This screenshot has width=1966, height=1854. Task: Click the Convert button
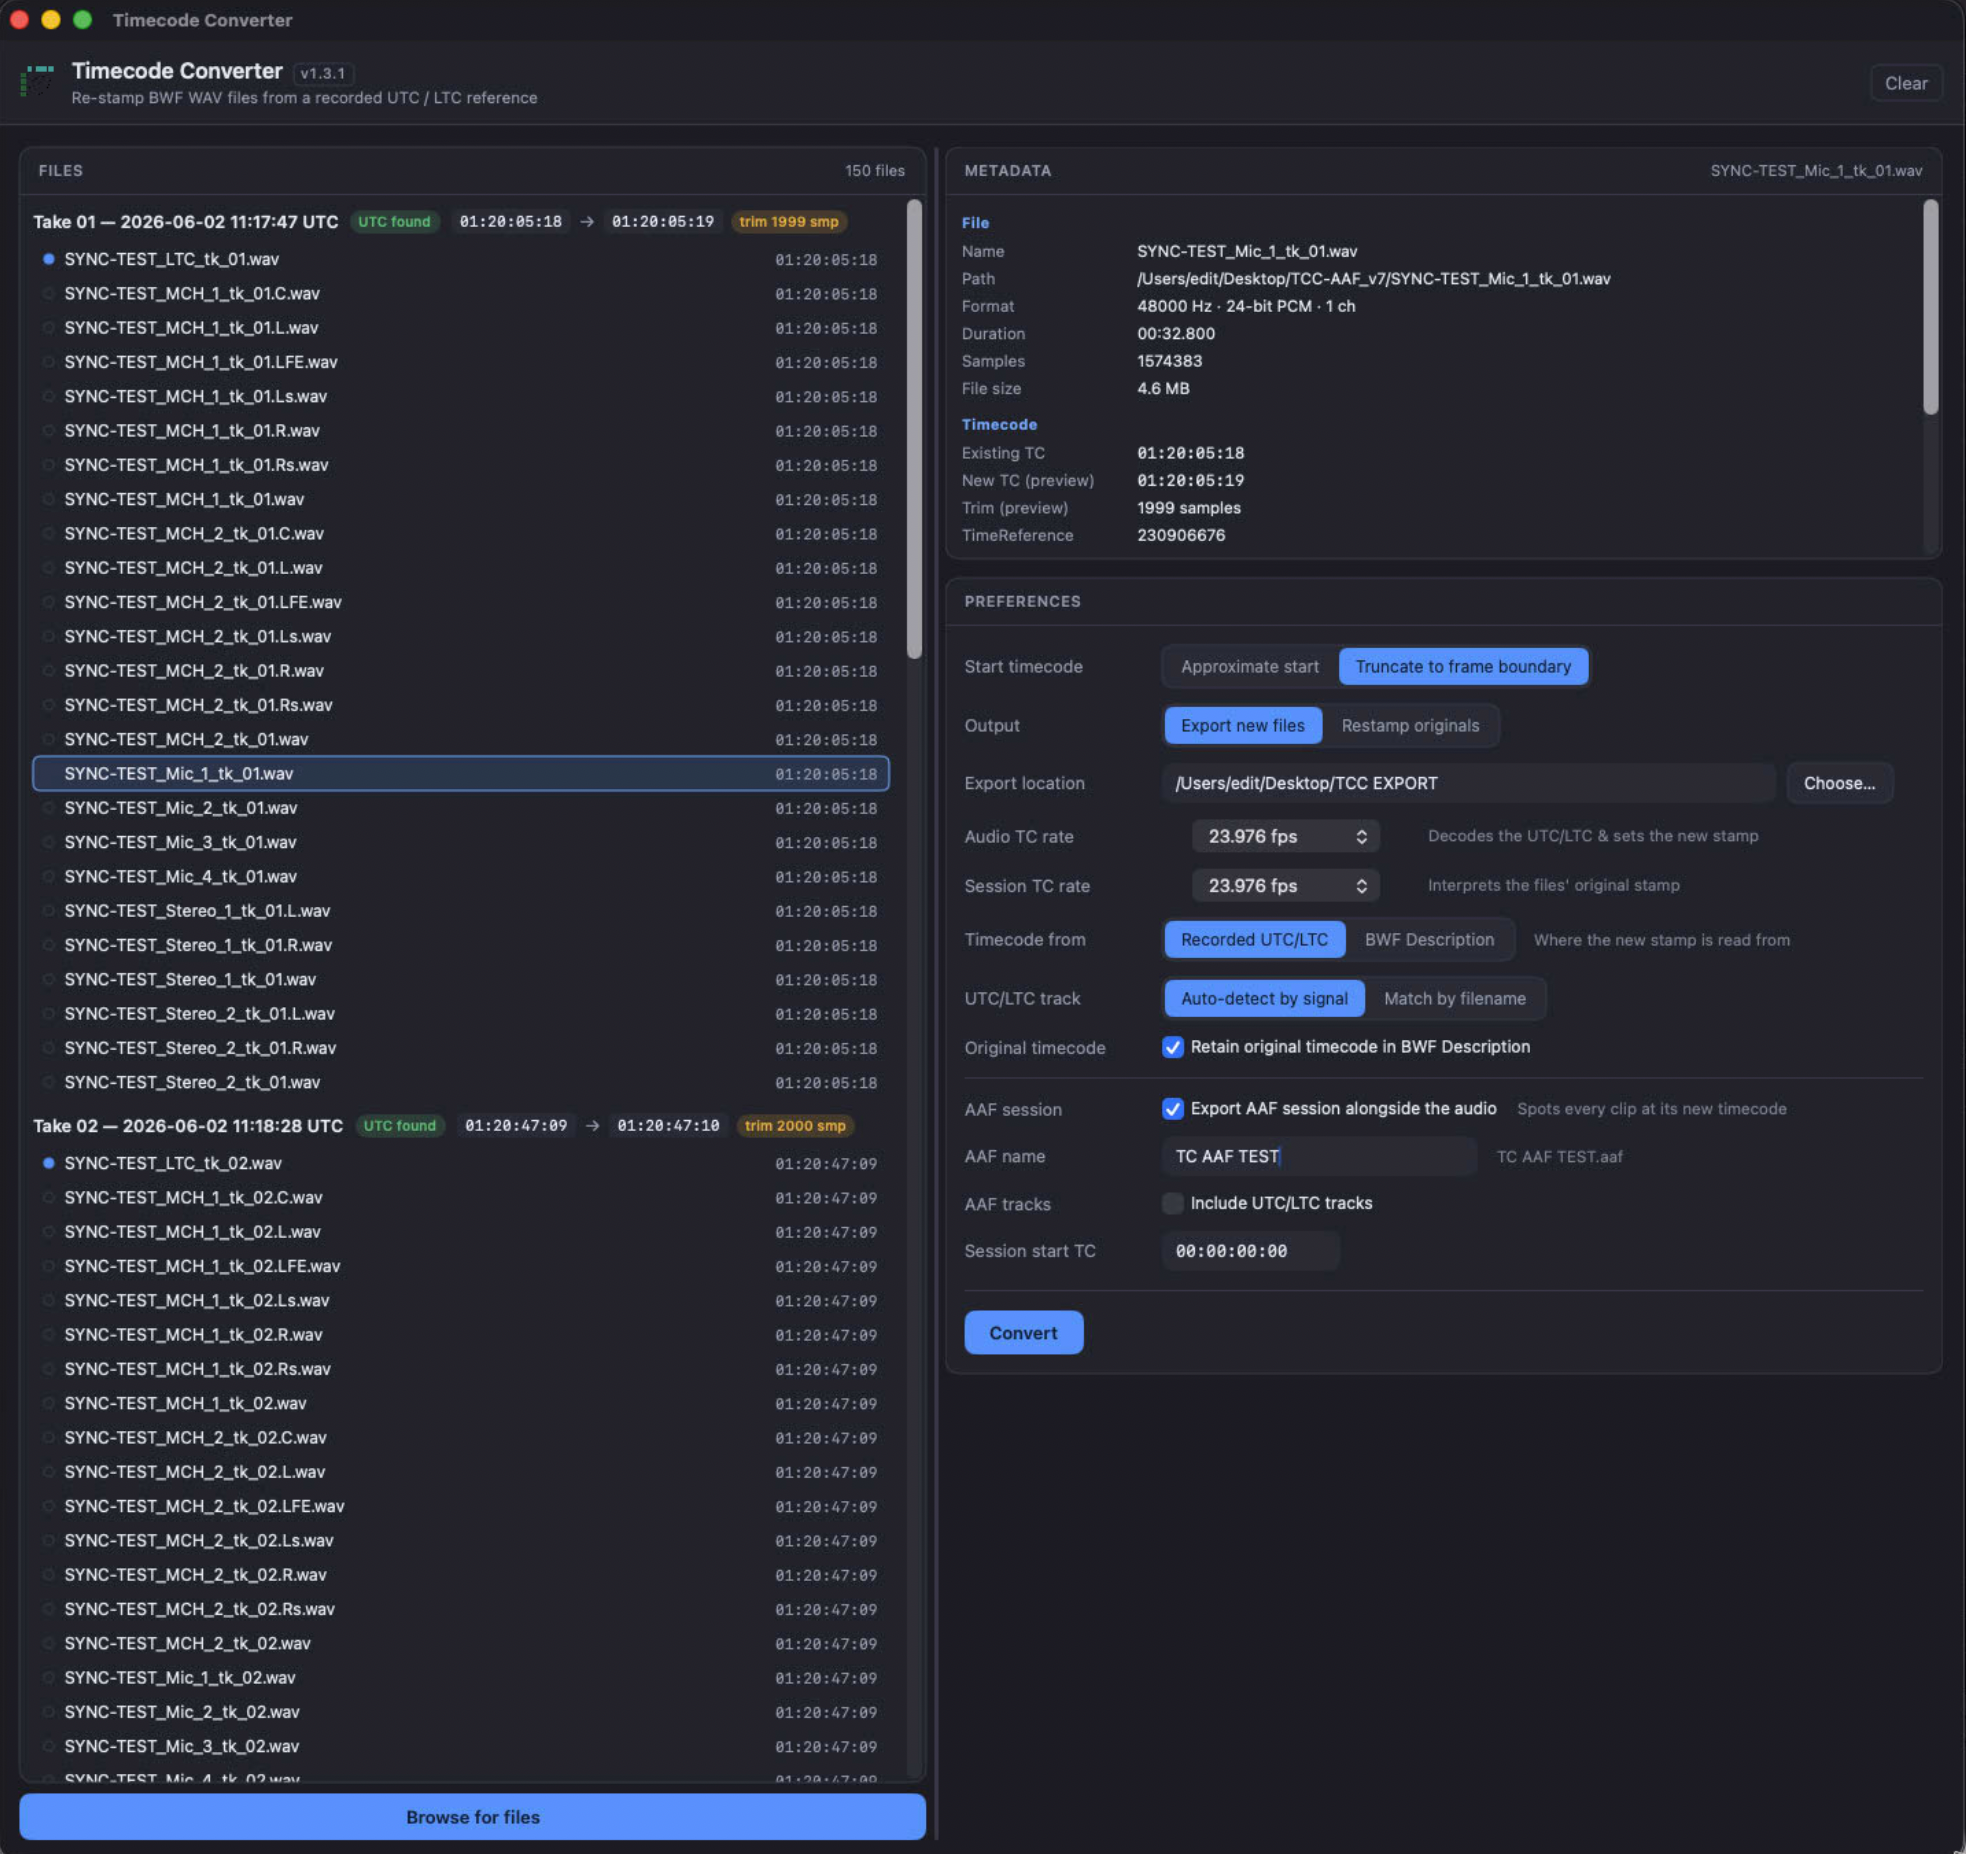(x=1023, y=1333)
